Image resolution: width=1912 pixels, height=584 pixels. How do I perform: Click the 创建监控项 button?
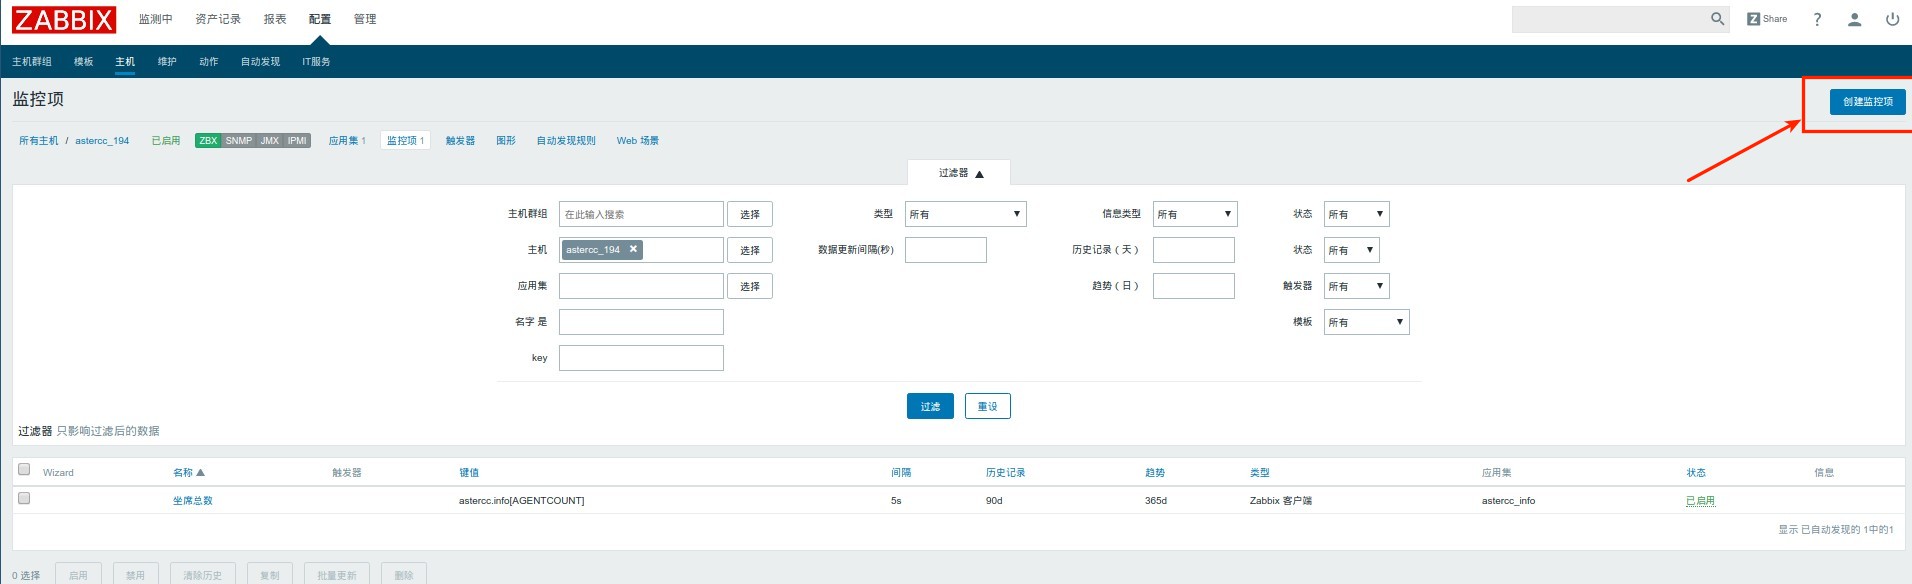(x=1867, y=101)
